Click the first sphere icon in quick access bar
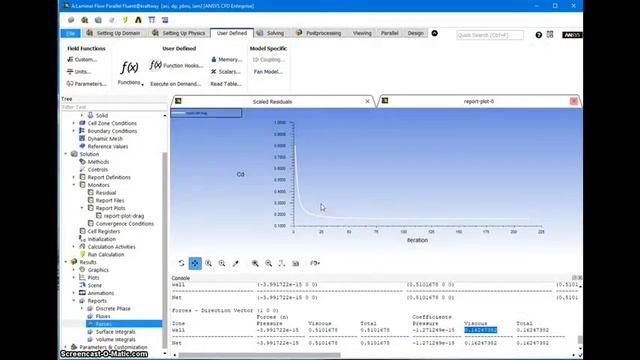Screen dimensions: 640x360 coord(71,20)
